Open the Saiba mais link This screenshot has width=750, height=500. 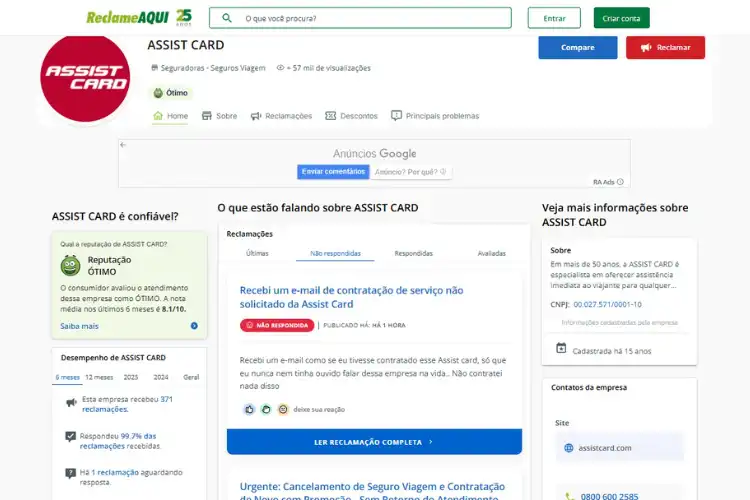[x=79, y=326]
